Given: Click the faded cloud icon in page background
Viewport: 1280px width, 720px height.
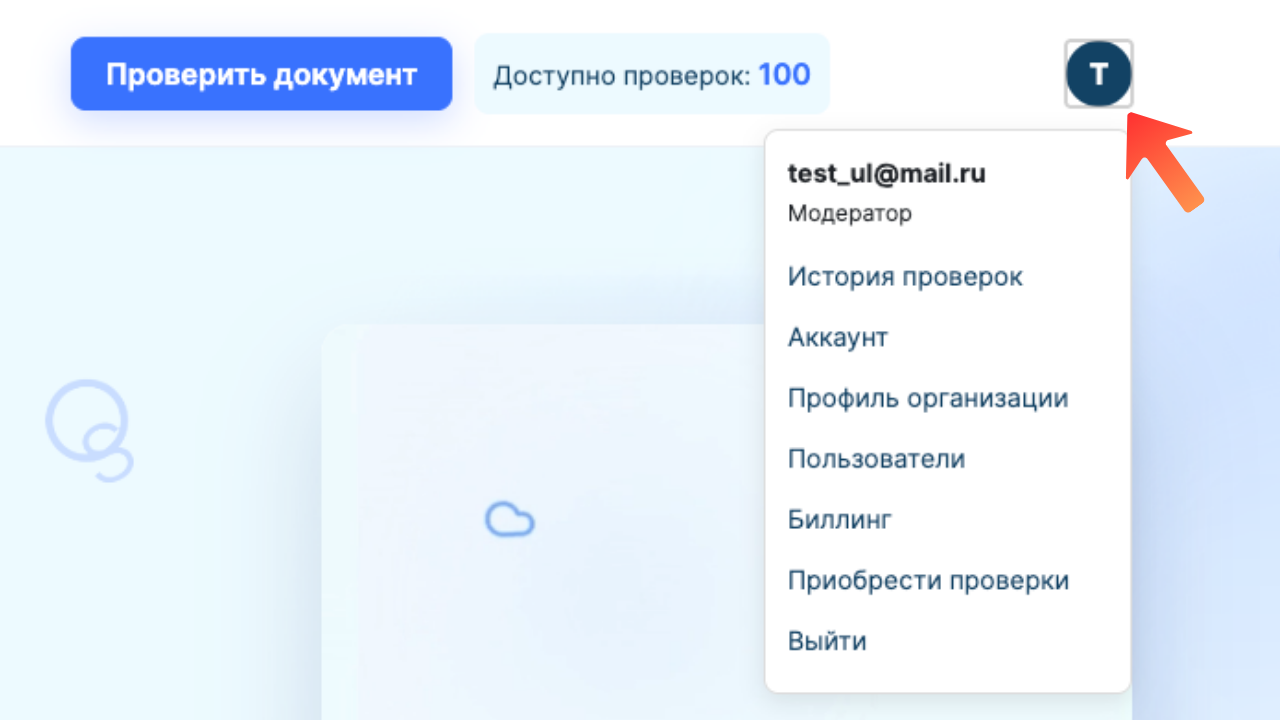Looking at the screenshot, I should click(x=509, y=518).
